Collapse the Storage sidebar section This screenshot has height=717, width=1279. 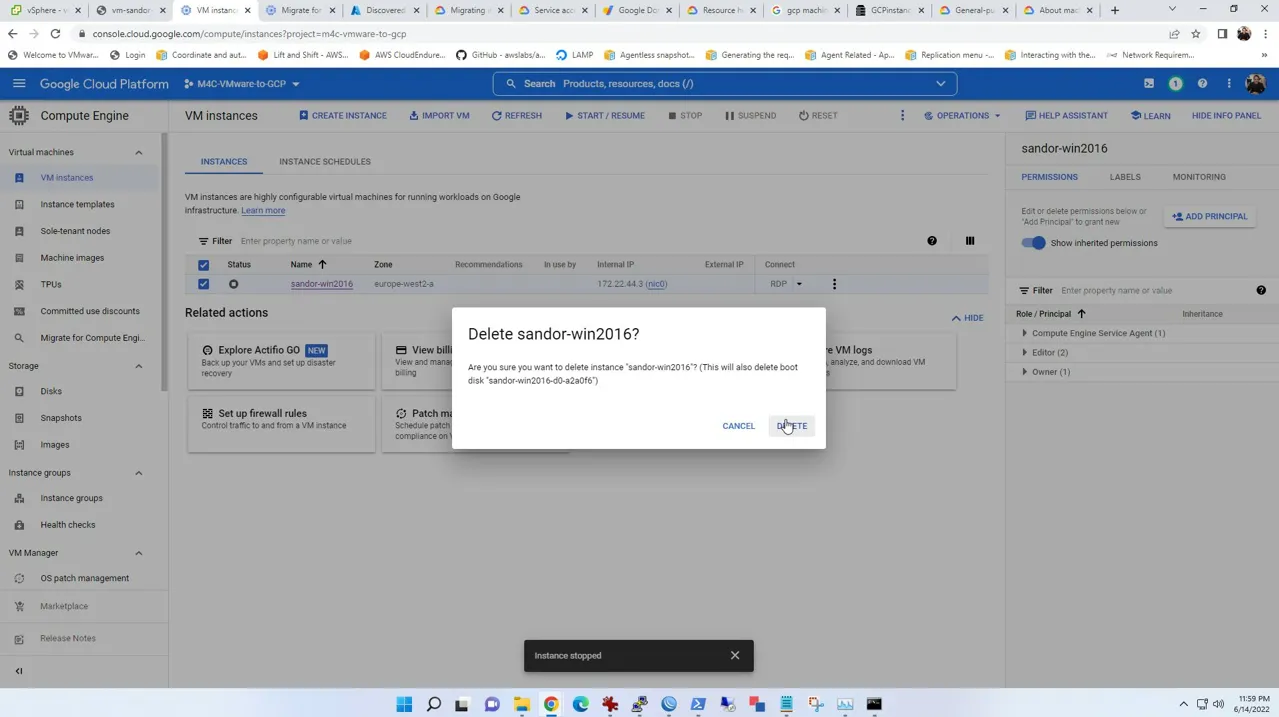(x=139, y=366)
